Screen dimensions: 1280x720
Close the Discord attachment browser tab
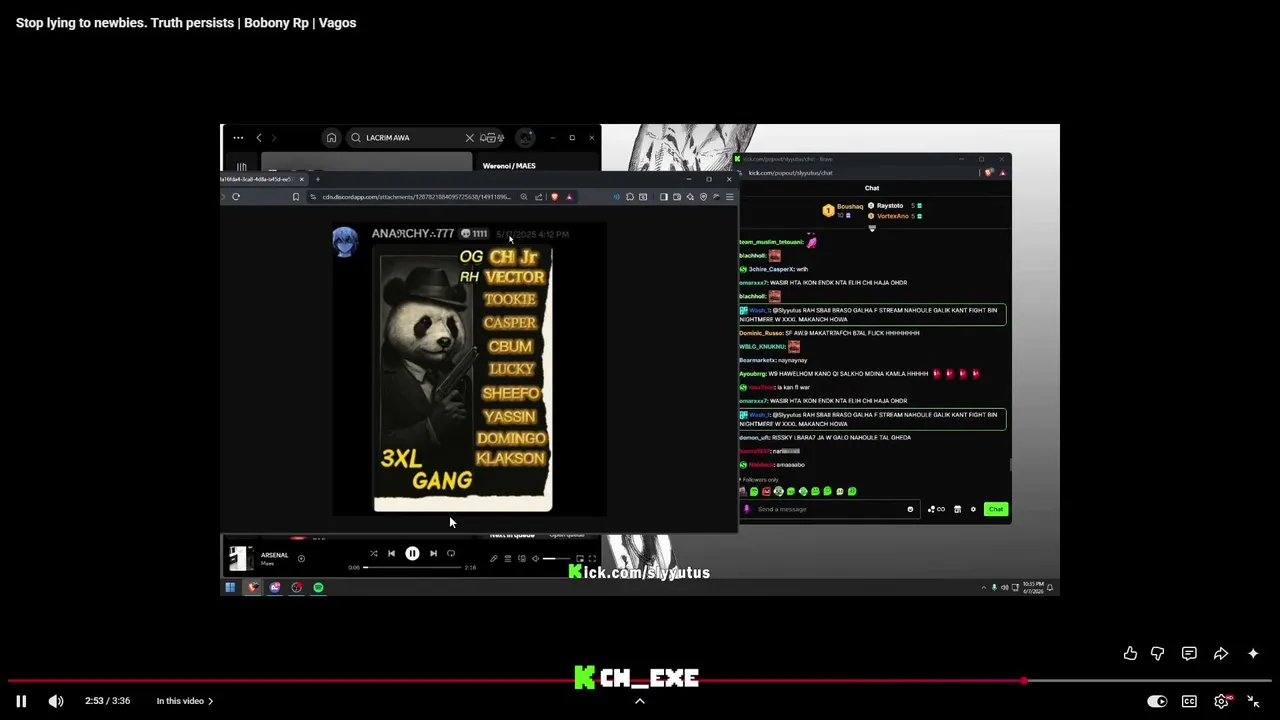point(303,179)
